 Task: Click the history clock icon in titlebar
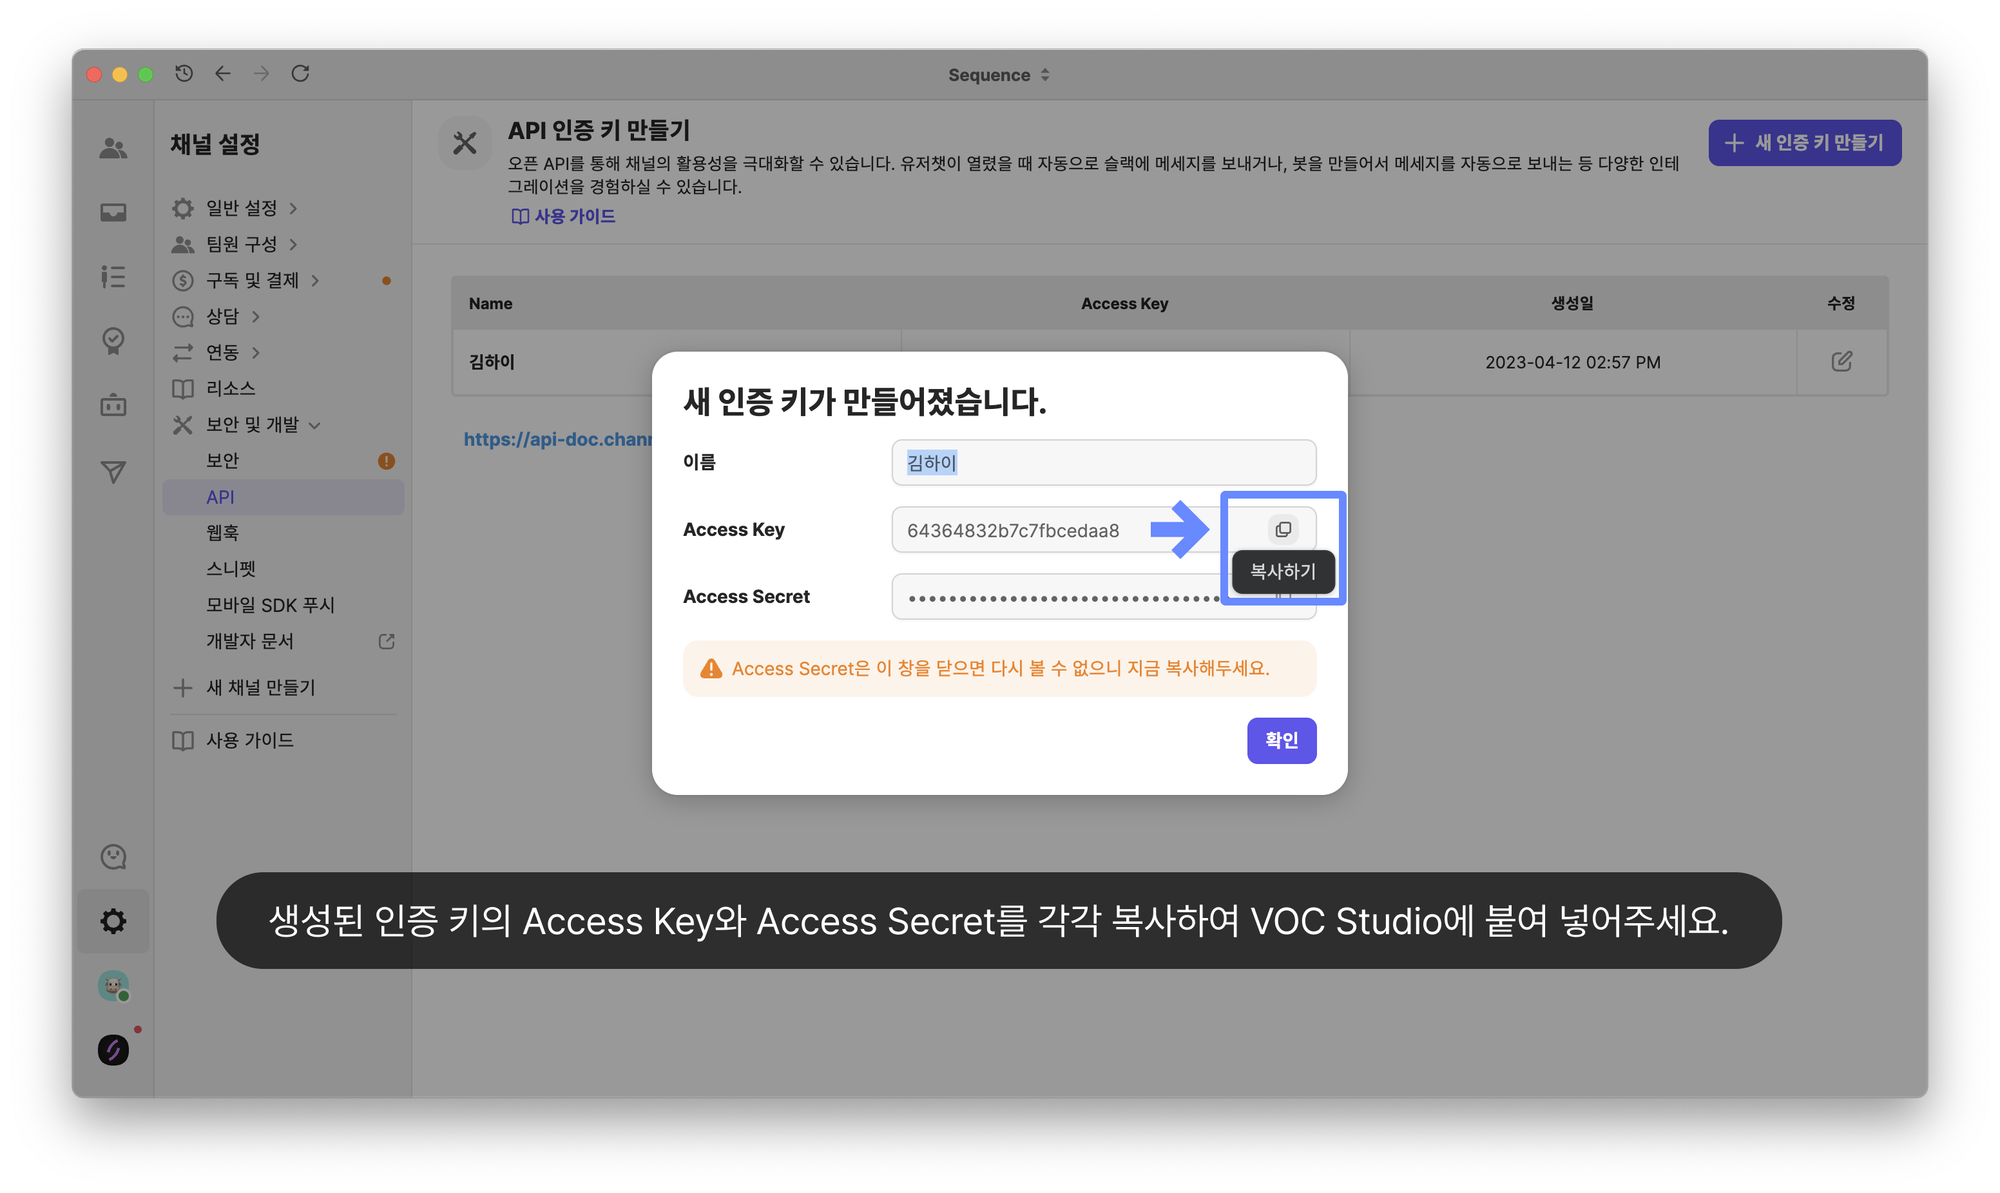click(184, 74)
